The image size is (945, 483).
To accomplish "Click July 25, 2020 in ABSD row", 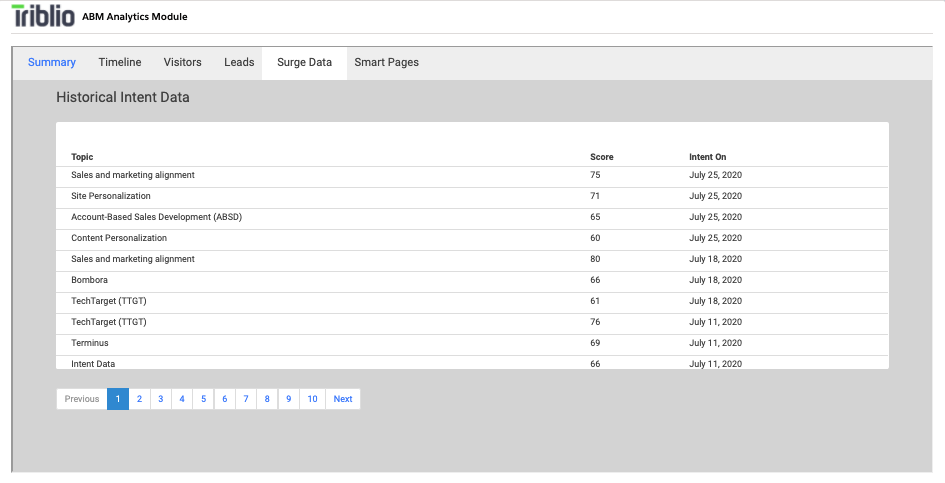I will point(715,217).
